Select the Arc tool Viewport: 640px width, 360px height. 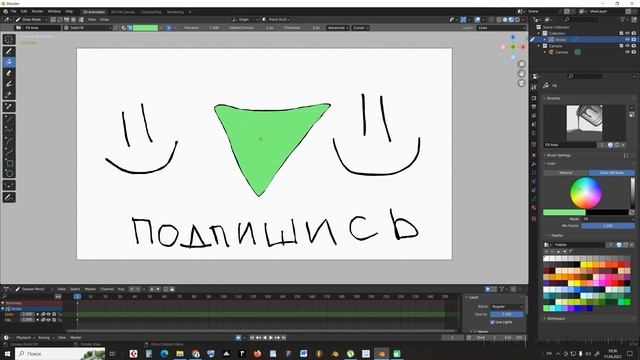pos(9,141)
